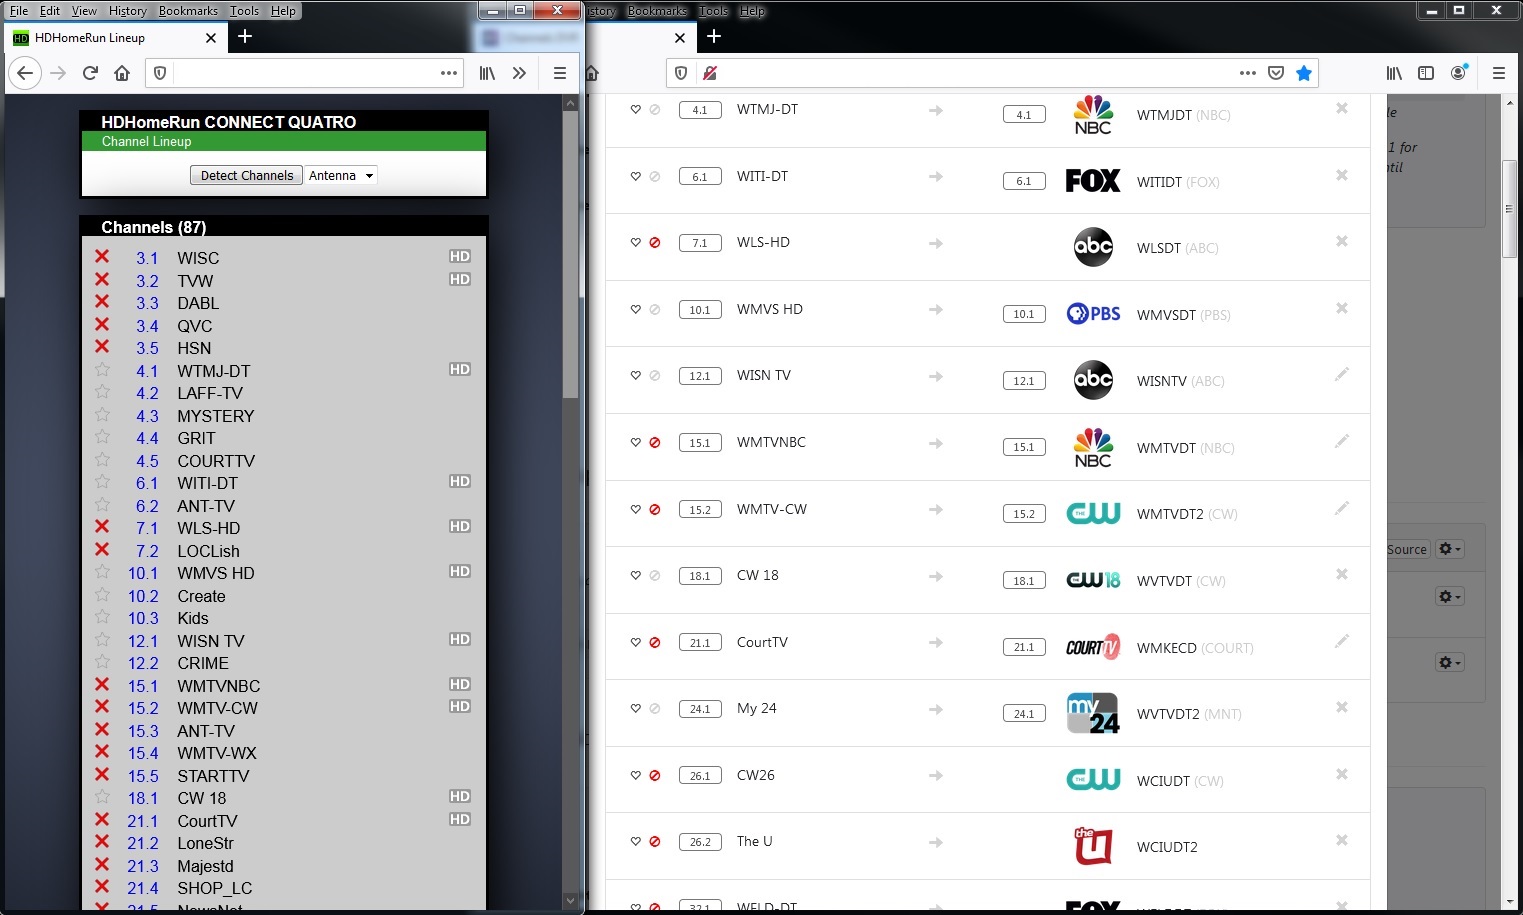Click the pencil edit icon for WISNTV
Image resolution: width=1523 pixels, height=915 pixels.
pos(1341,375)
